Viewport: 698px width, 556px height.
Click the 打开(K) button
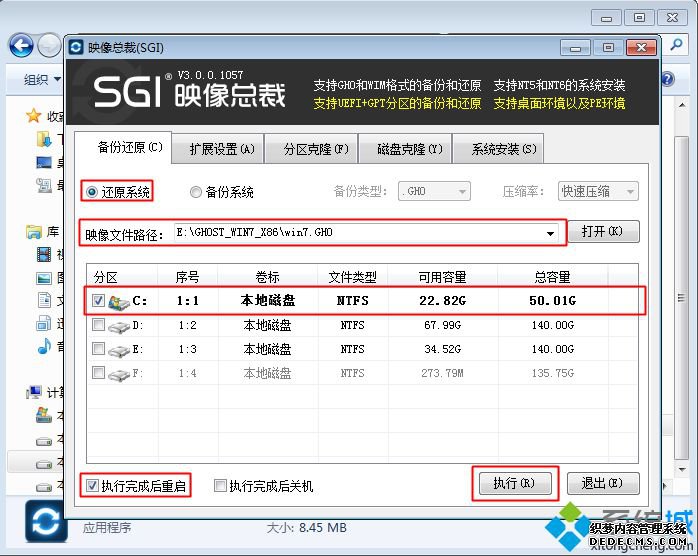pos(603,231)
